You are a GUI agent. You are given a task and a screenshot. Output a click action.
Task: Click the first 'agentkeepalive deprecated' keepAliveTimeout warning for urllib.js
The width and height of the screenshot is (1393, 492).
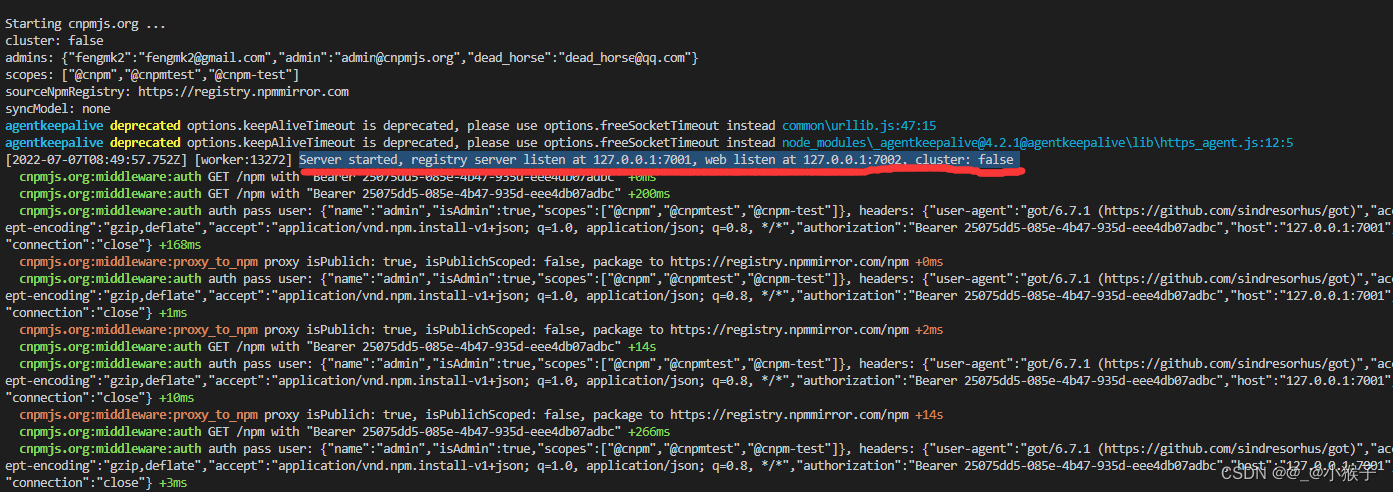(470, 126)
